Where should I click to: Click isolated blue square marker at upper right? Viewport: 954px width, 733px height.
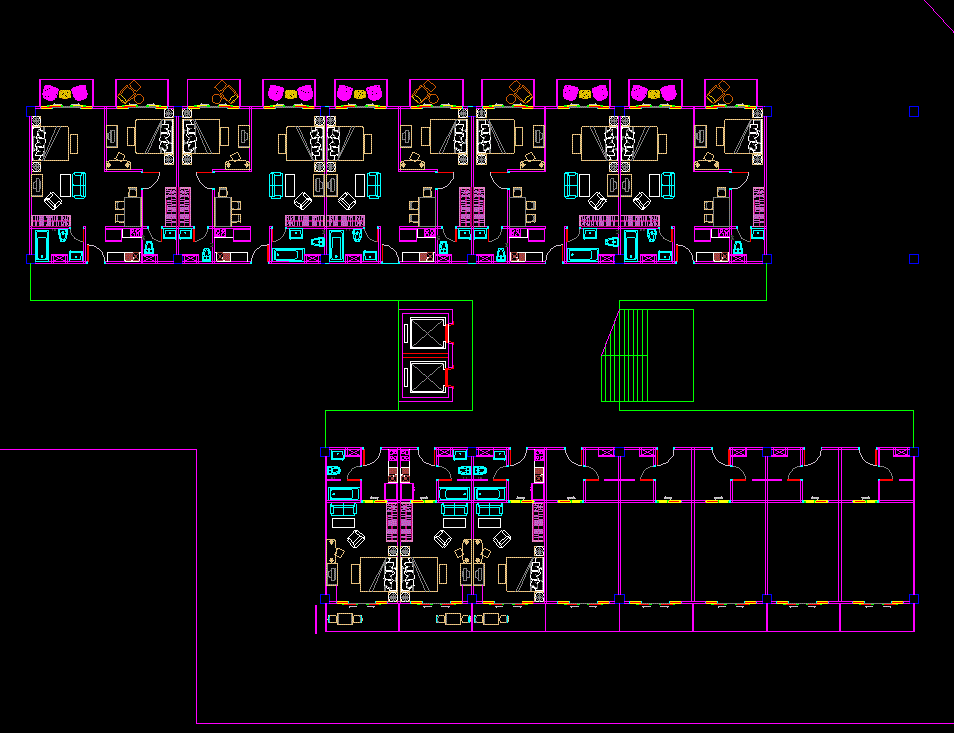click(914, 112)
